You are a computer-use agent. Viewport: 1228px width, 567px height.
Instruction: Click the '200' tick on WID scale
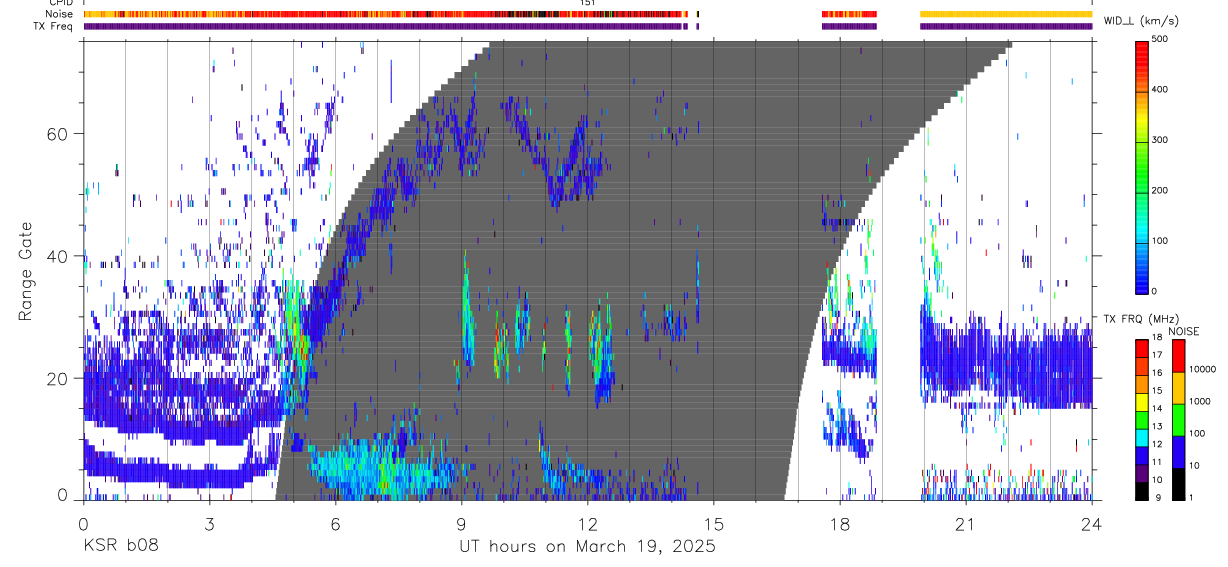1160,190
